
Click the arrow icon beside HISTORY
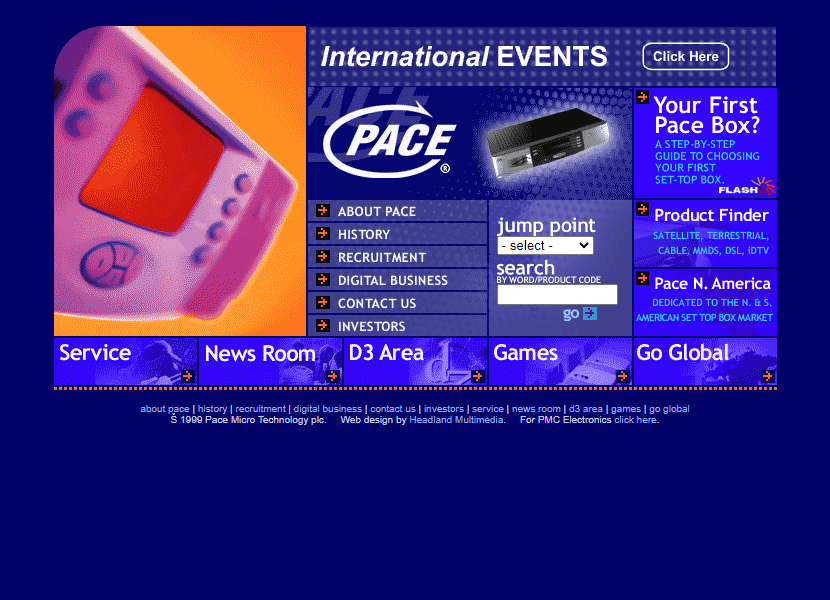click(323, 233)
